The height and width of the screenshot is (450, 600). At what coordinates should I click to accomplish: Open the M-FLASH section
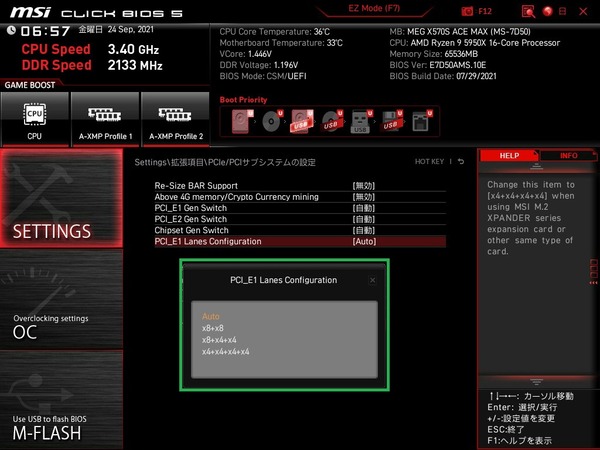(x=62, y=400)
